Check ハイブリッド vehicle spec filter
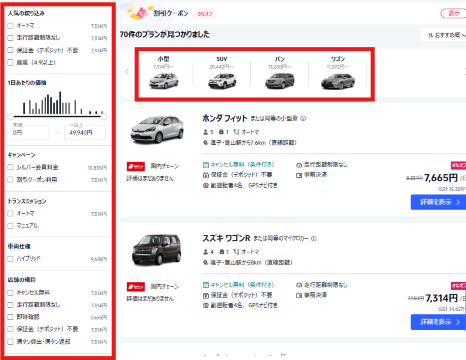Screen dimensions: 466x360 pyautogui.click(x=10, y=259)
